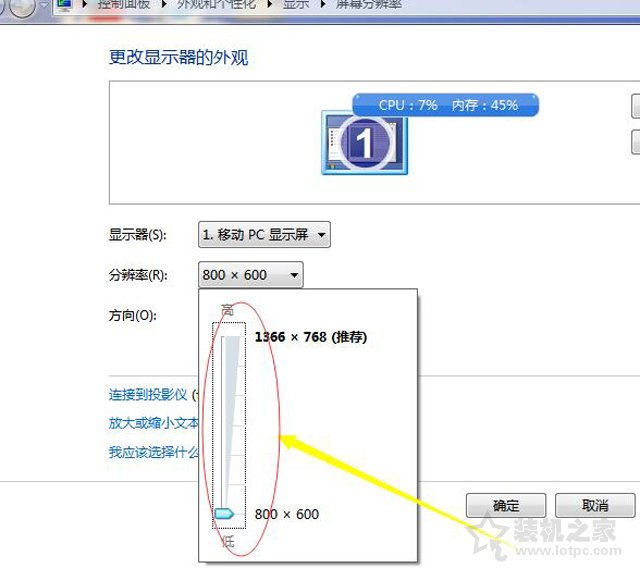Click the control panel icon in address bar
The image size is (640, 568).
(64, 5)
